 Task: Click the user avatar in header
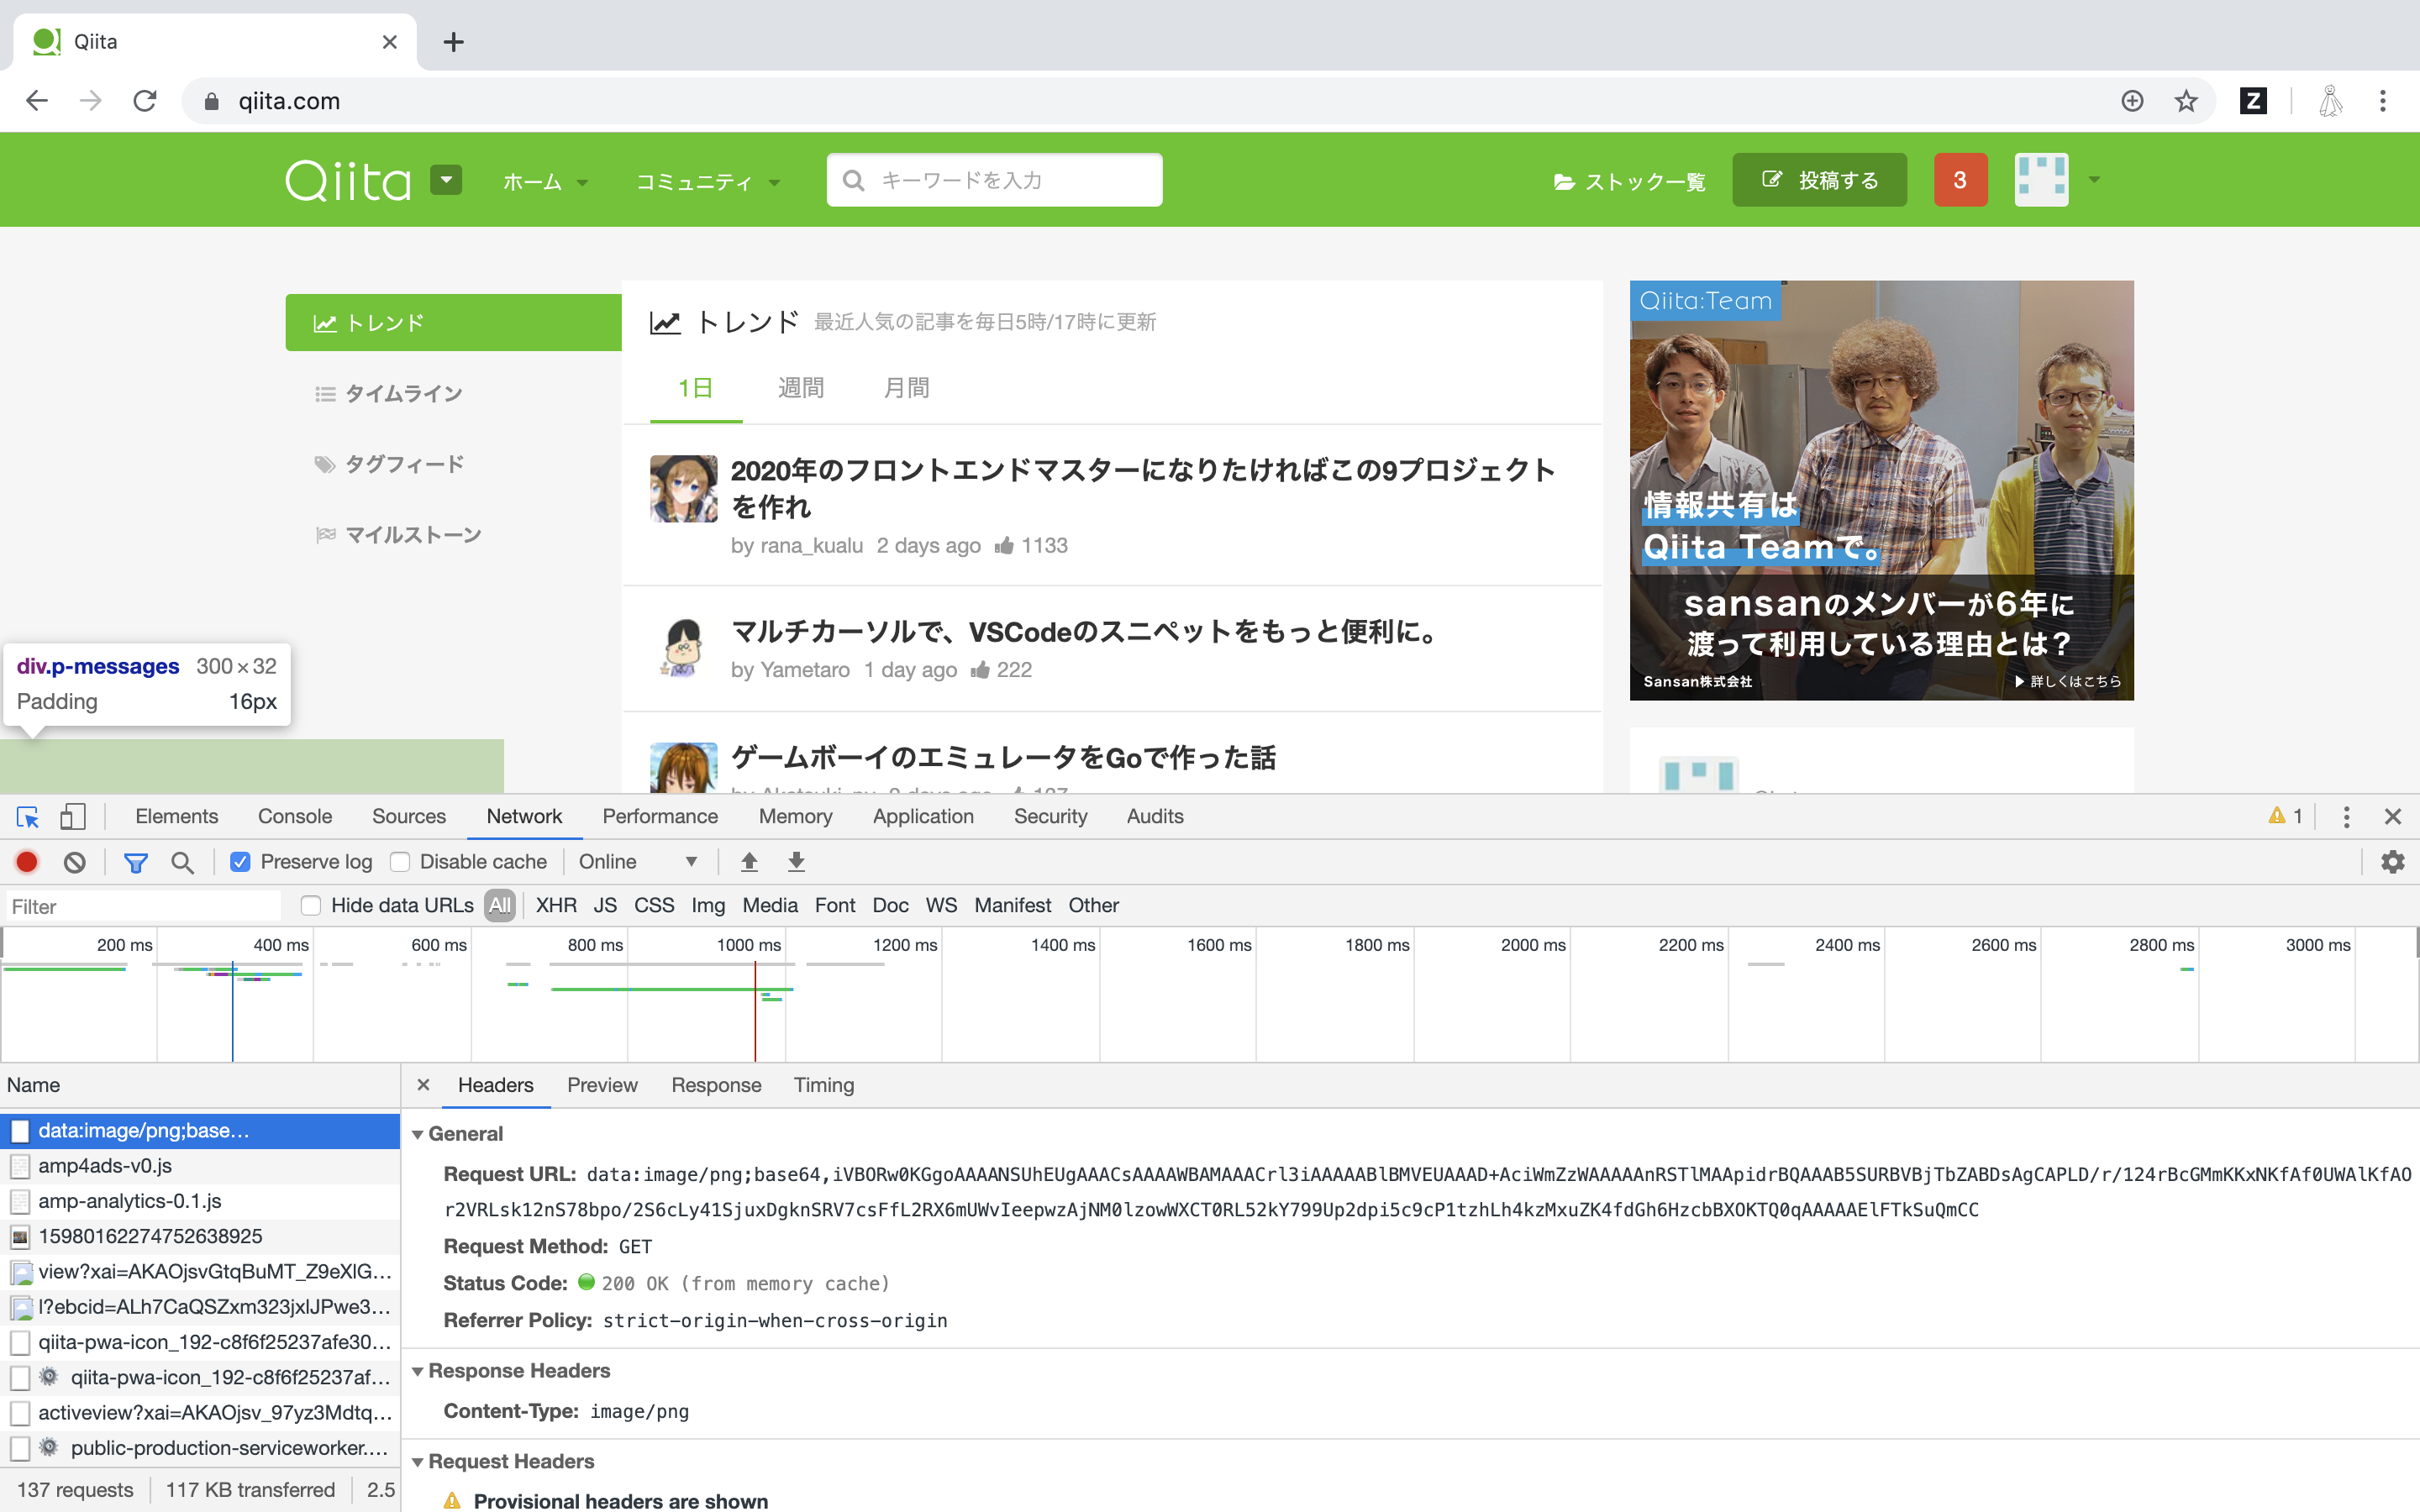[x=2041, y=180]
